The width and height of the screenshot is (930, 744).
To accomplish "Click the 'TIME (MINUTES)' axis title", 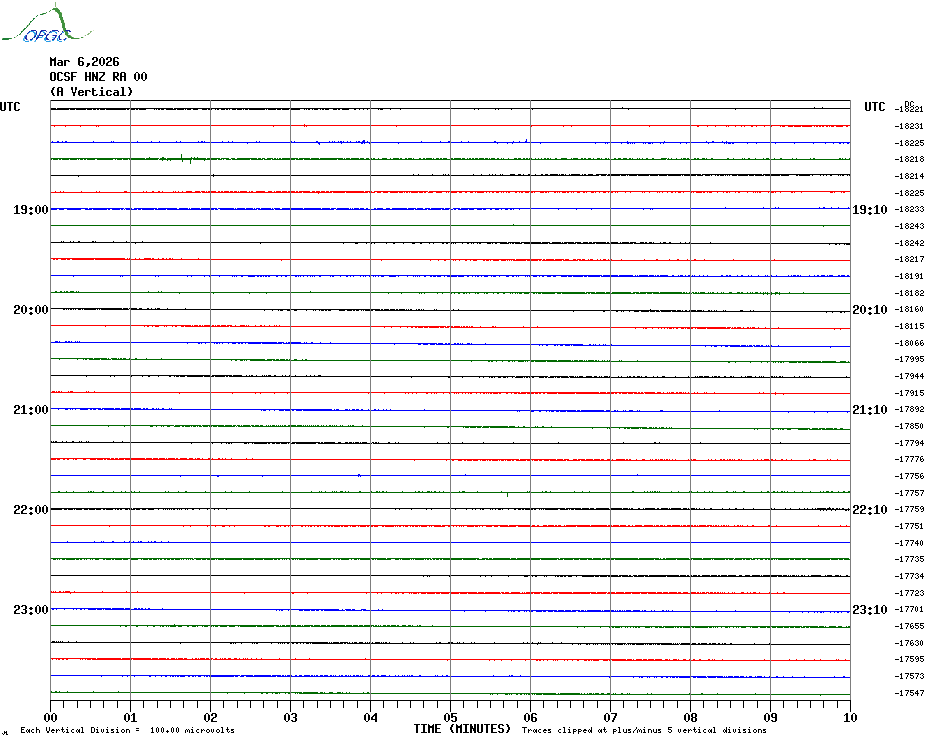I will 462,729.
